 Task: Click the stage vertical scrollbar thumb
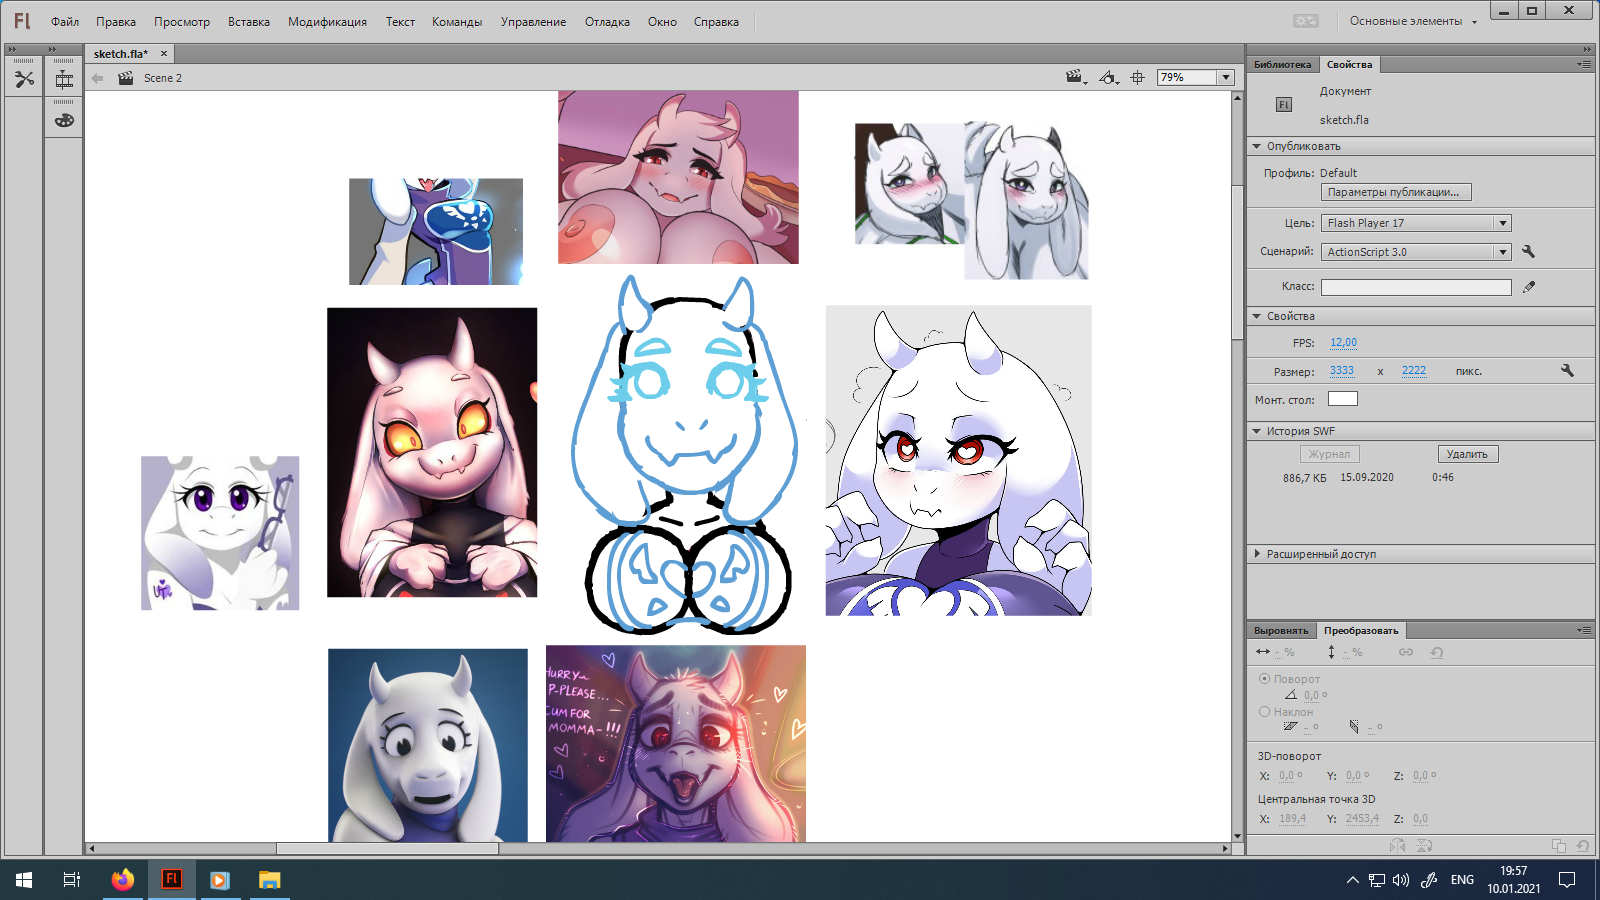1238,263
